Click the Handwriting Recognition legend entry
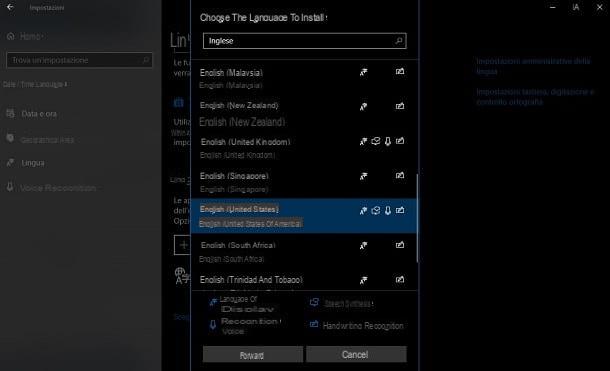Viewport: 610px width, 371px height. click(x=357, y=326)
